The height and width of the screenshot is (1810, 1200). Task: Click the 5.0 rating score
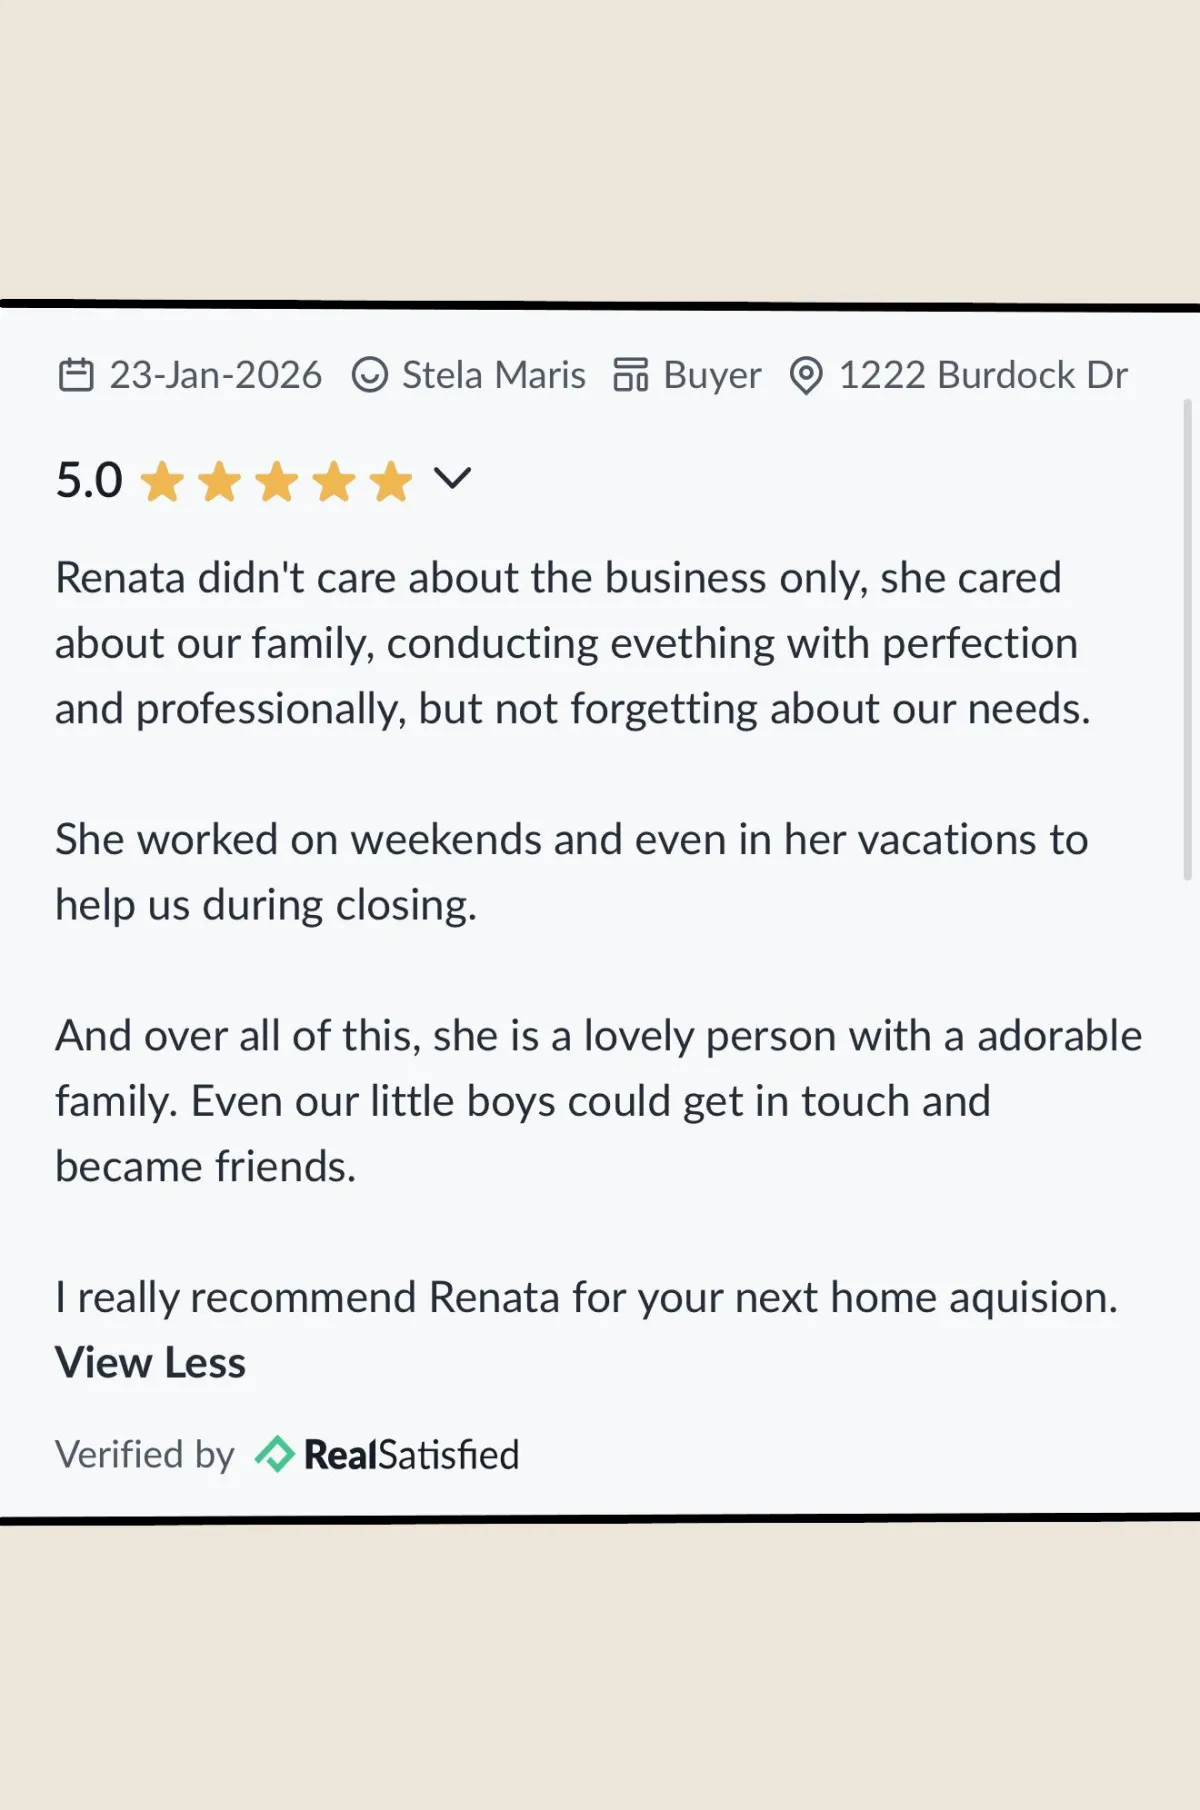click(x=89, y=480)
